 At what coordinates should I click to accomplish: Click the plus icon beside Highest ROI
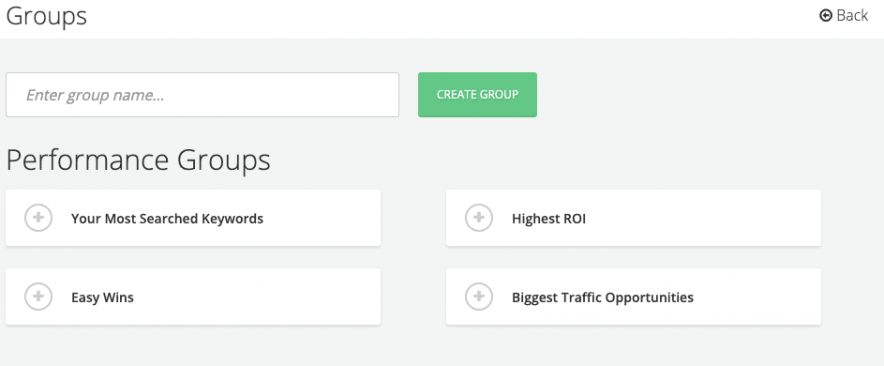(479, 218)
